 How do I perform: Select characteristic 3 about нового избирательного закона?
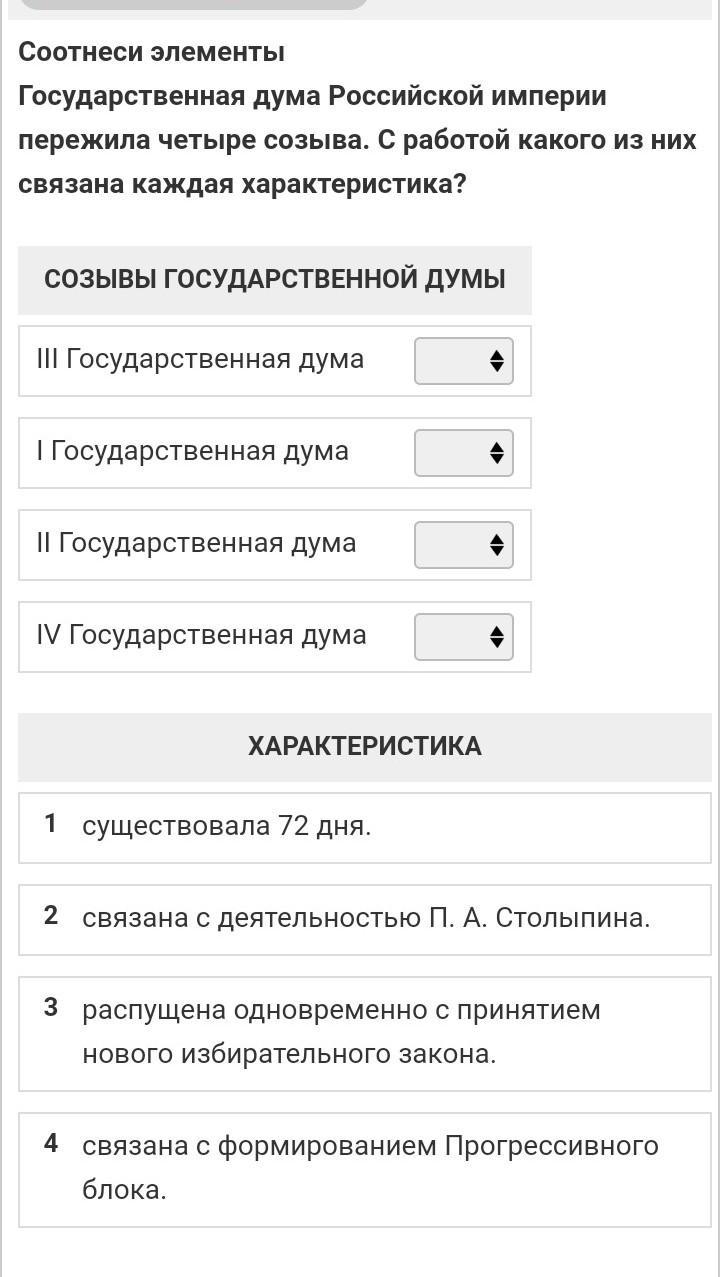click(x=365, y=1034)
